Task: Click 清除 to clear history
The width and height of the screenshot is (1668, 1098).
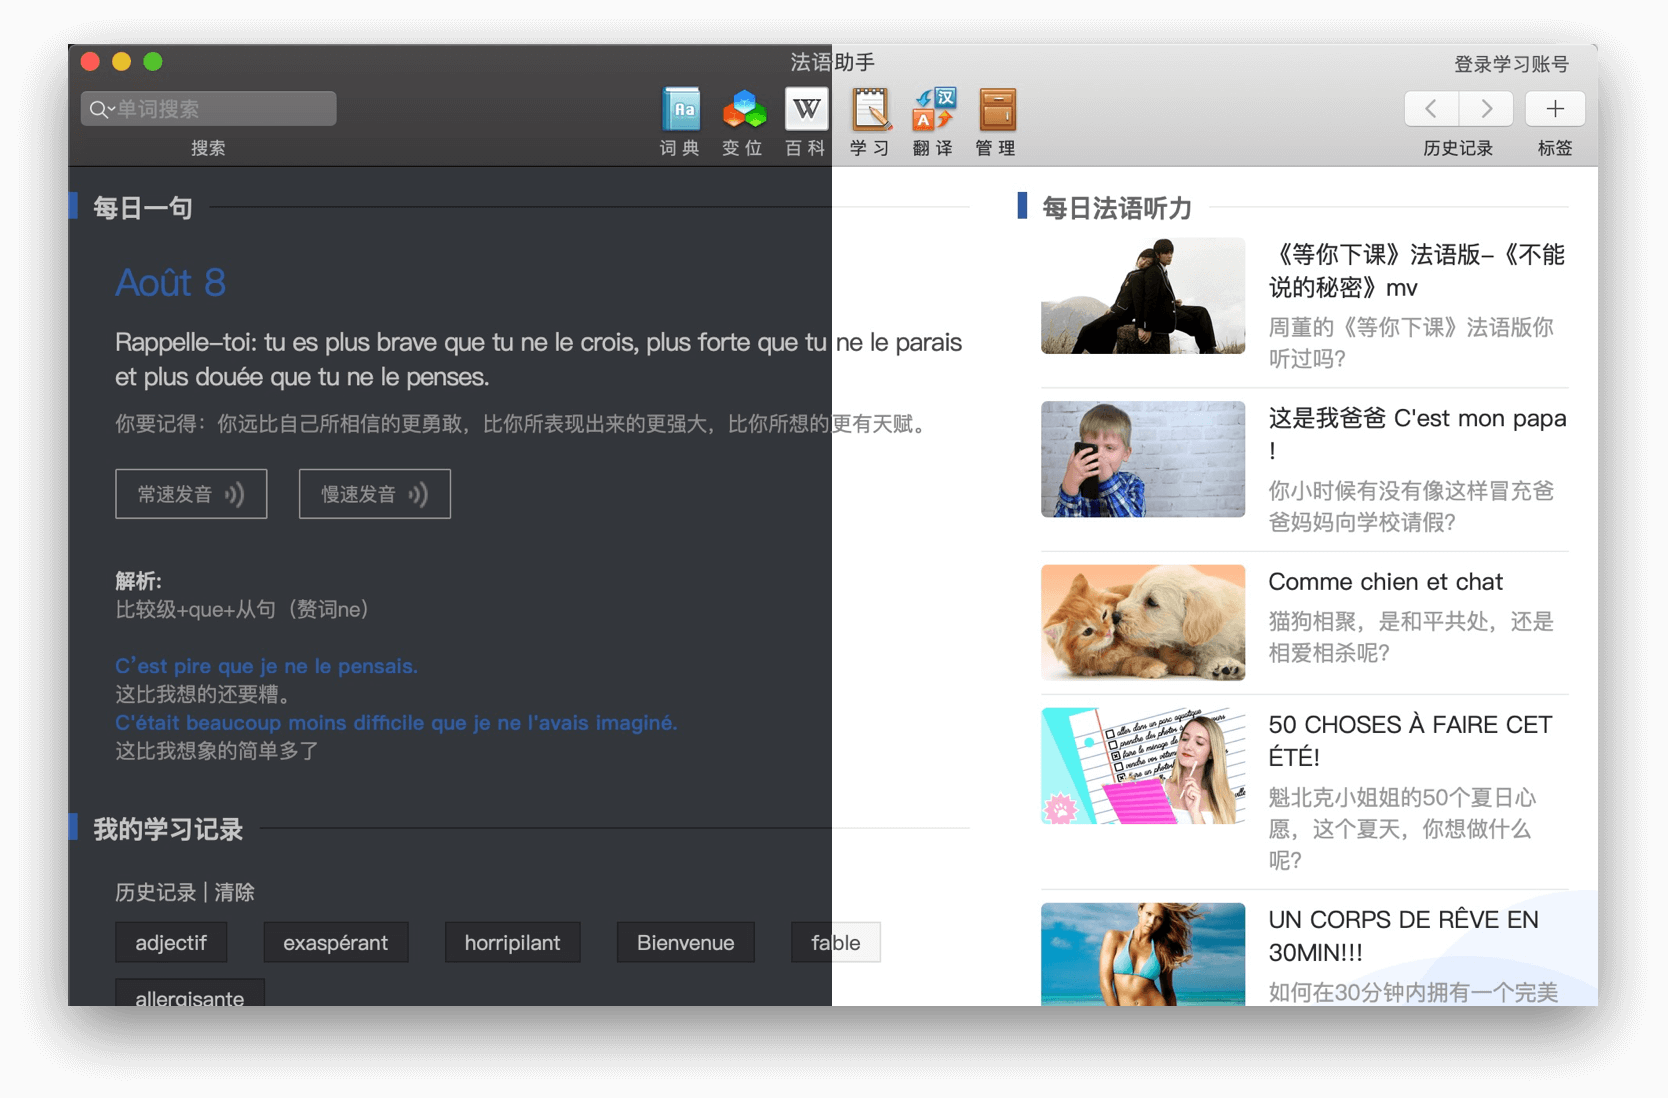Action: [234, 892]
